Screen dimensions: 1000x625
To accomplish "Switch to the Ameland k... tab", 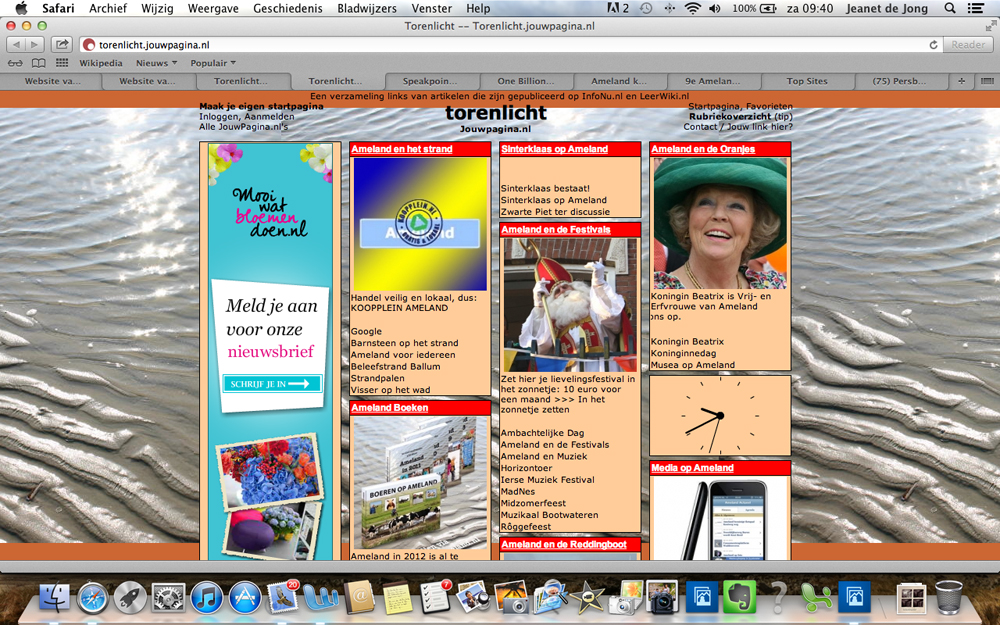I will coord(619,81).
